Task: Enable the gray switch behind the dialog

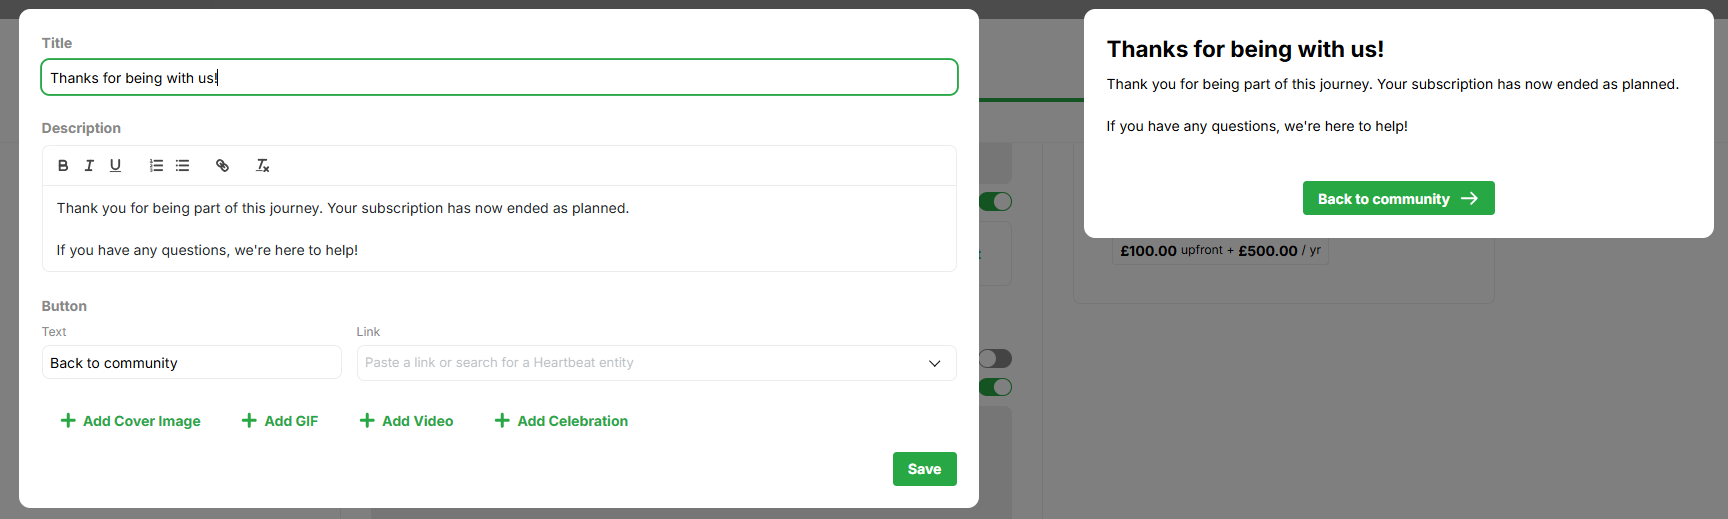Action: (x=996, y=358)
